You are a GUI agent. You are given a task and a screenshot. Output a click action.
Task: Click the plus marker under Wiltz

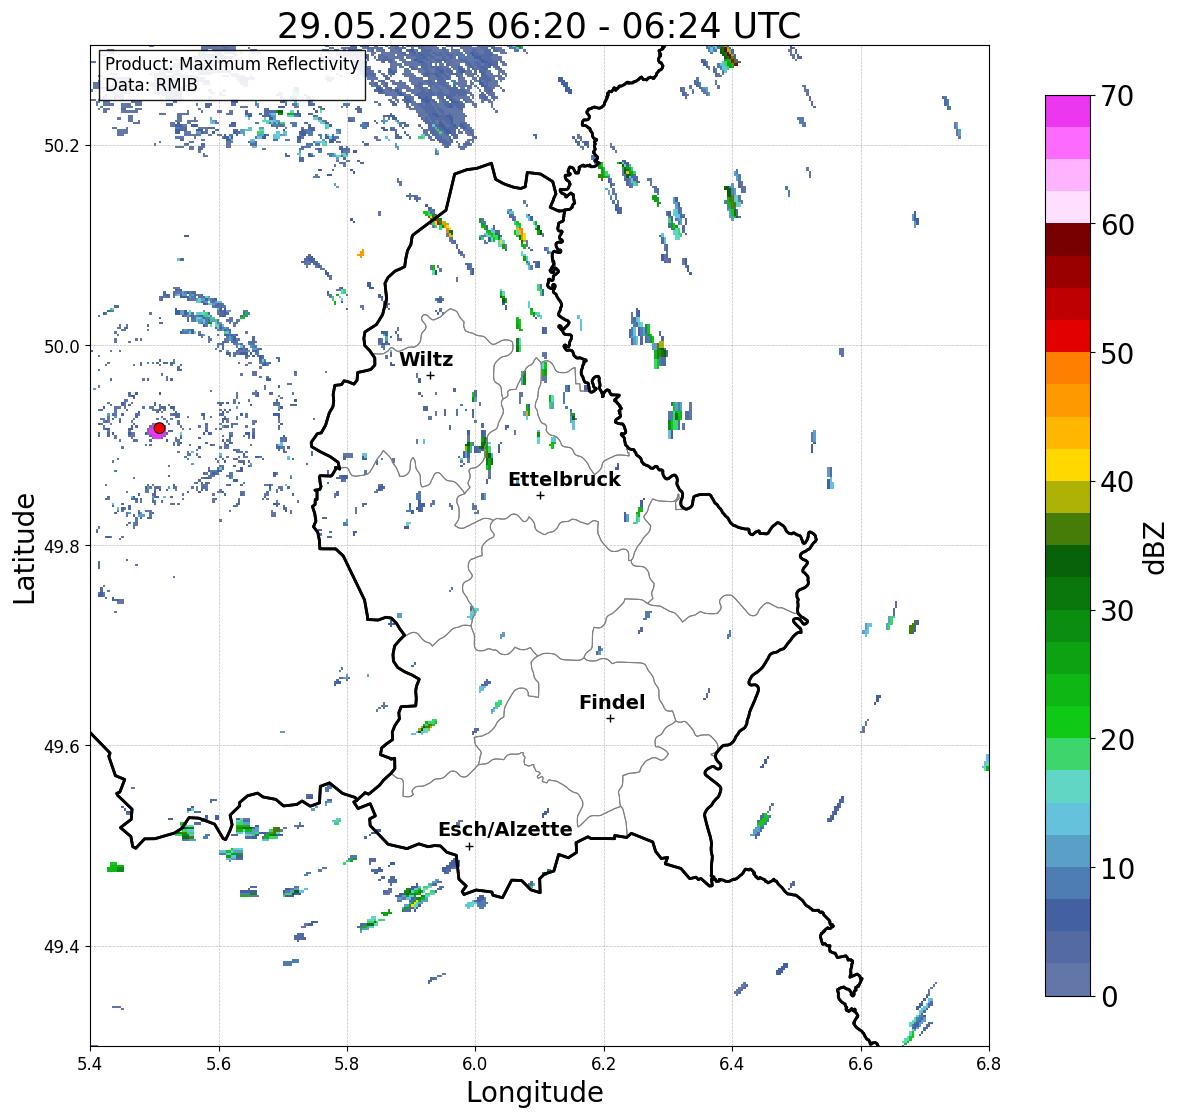(x=430, y=375)
